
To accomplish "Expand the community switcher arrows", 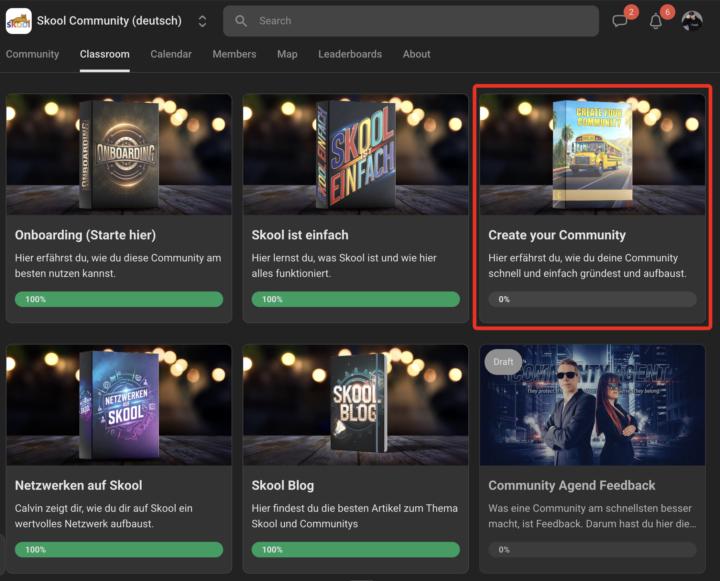I will coord(202,21).
